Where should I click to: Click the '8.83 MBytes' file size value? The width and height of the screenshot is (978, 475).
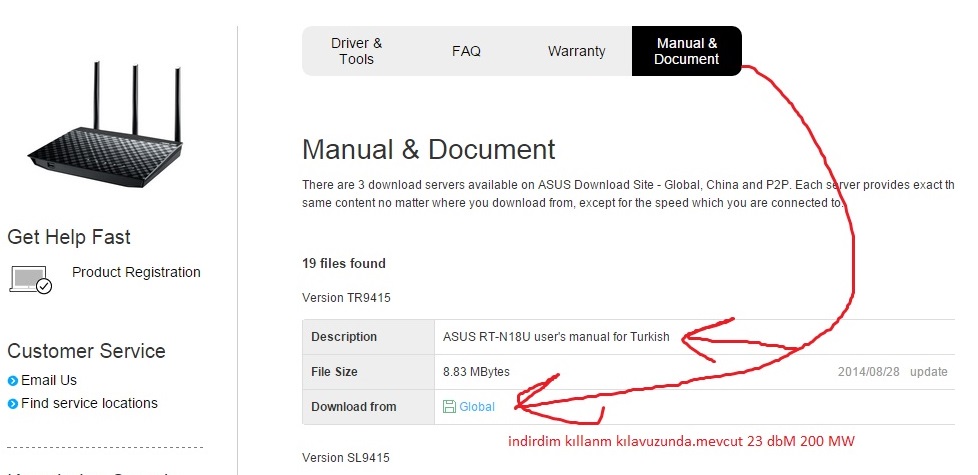pos(476,372)
